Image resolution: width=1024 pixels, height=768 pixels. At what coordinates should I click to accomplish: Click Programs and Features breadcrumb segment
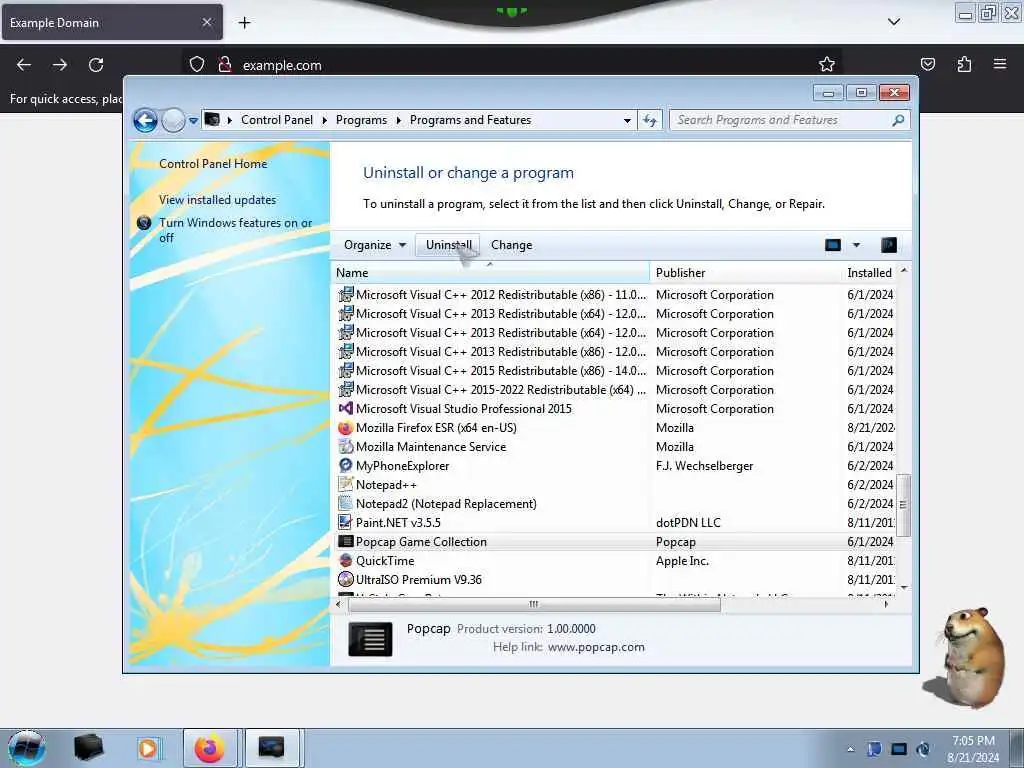click(470, 120)
